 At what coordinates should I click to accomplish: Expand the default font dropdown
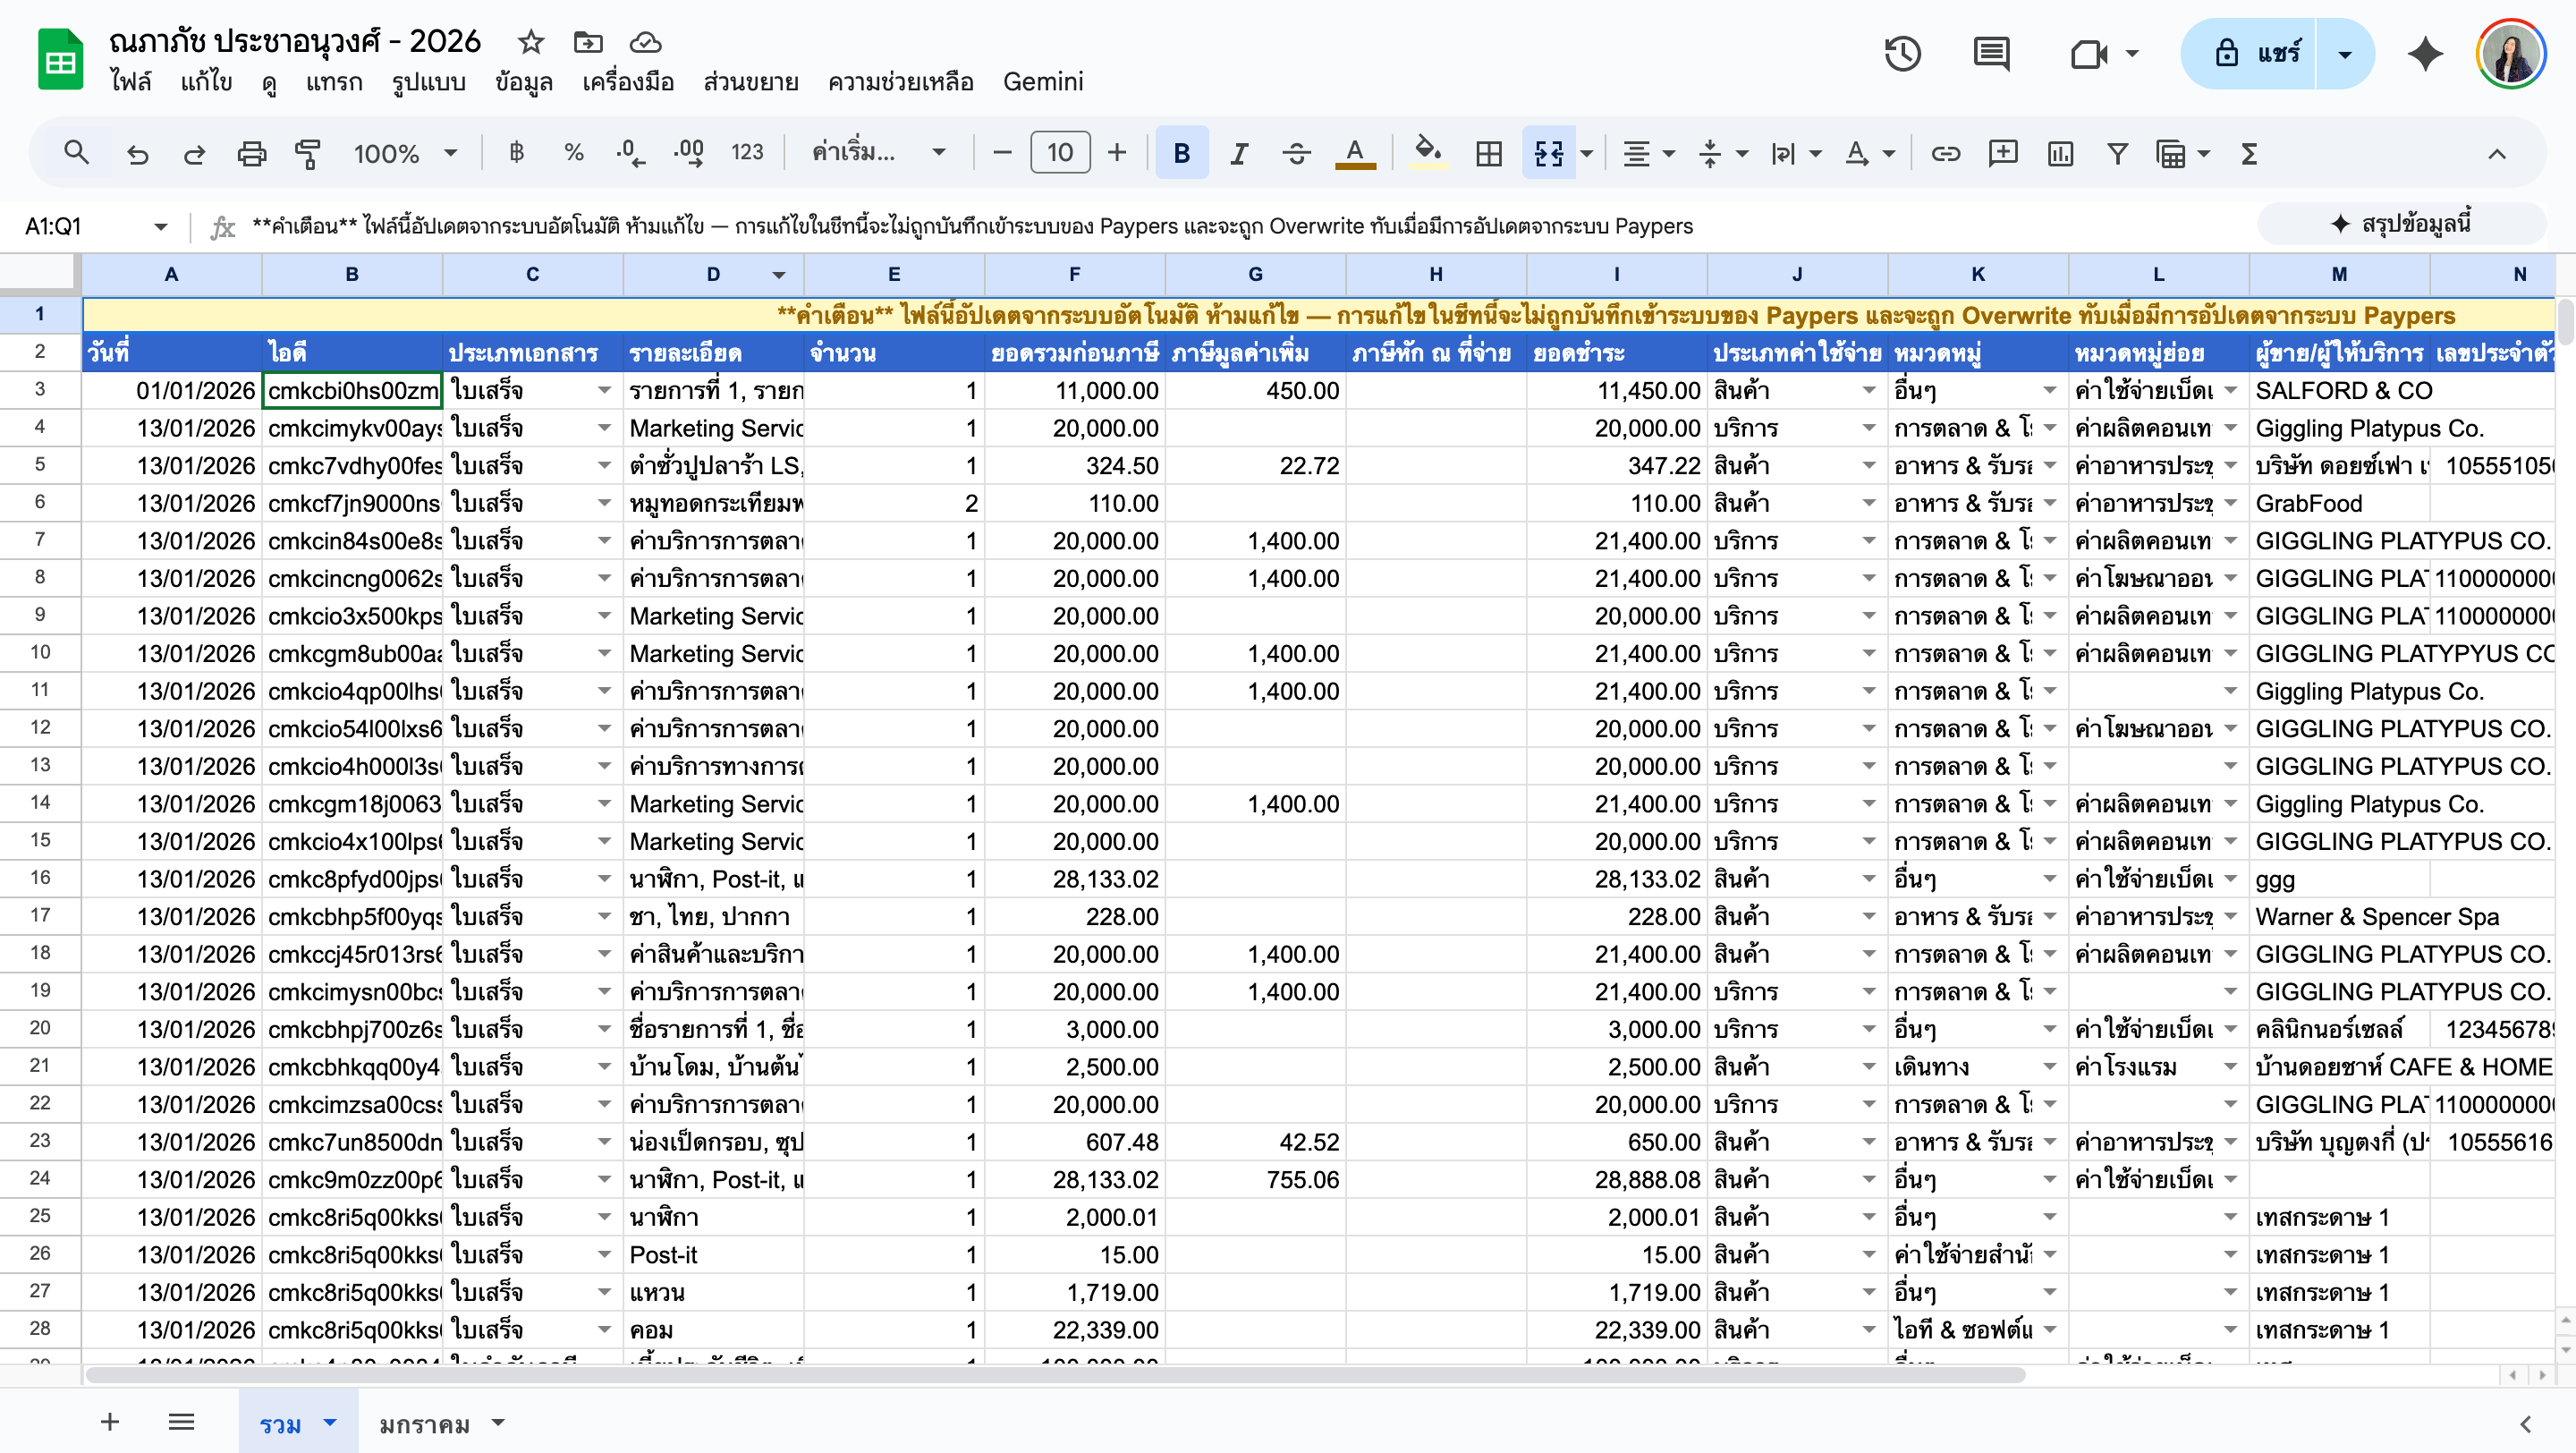tap(878, 153)
